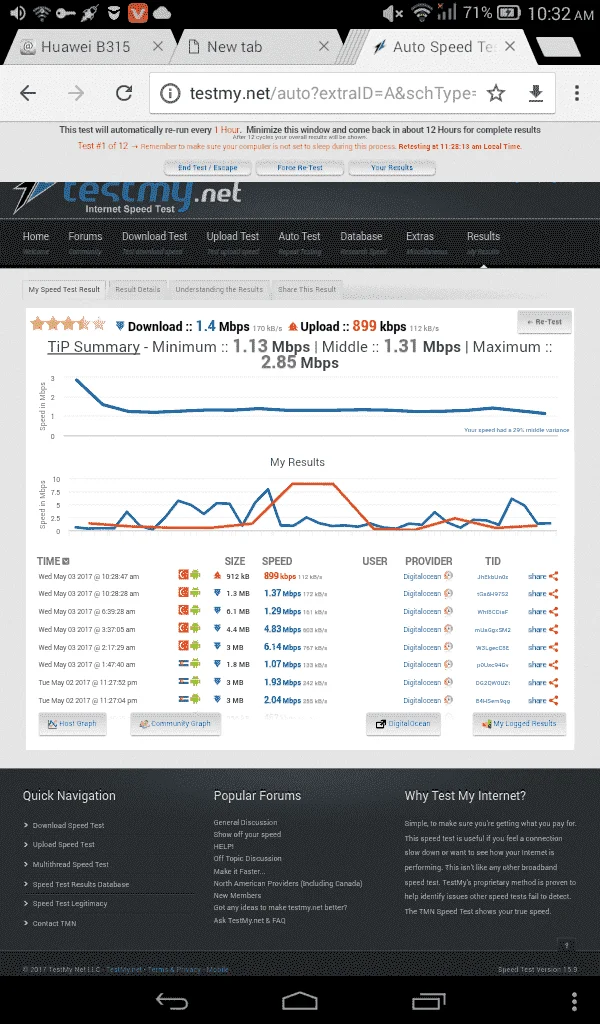Screen dimensions: 600x1024
Task: Click the Host Graph button
Action: tap(72, 724)
